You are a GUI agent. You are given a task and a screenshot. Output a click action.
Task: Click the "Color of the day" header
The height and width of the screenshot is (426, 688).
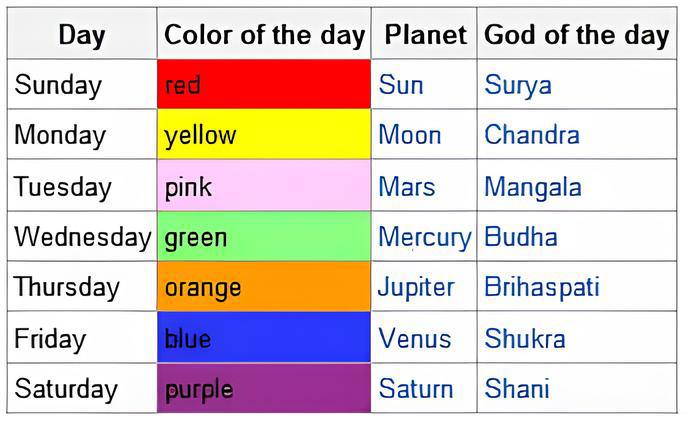(x=264, y=35)
